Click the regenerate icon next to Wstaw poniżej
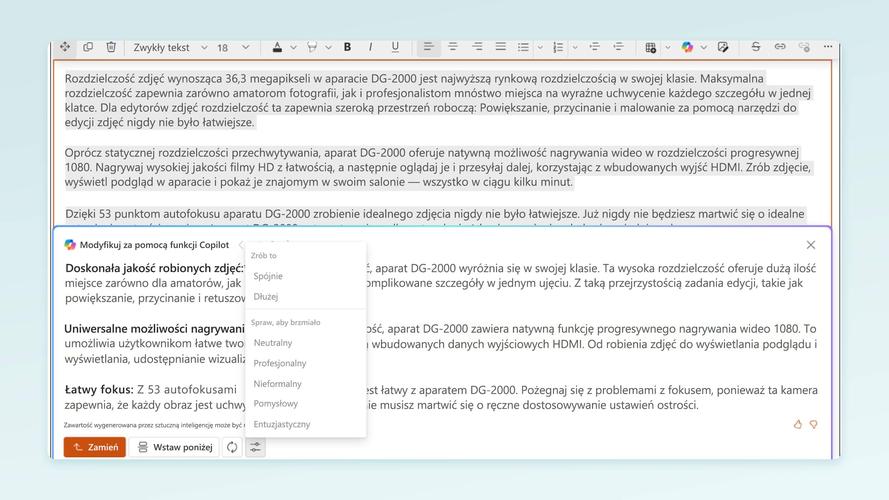This screenshot has height=500, width=889. tap(232, 447)
